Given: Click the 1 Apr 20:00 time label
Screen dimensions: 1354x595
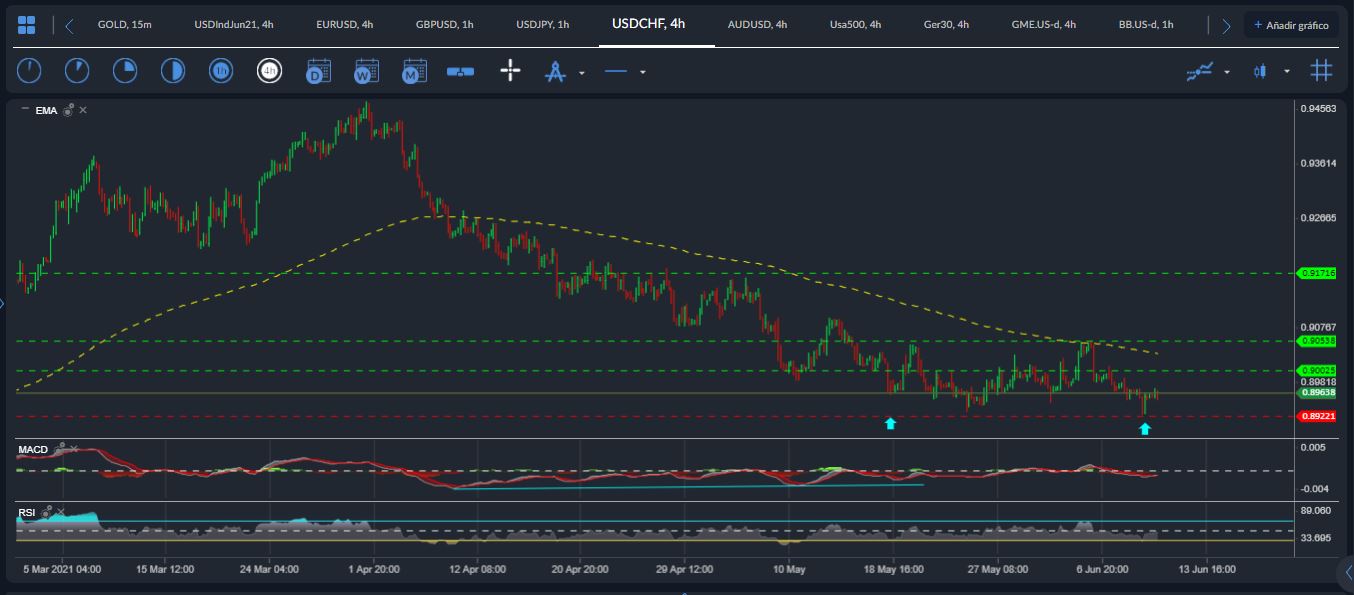Looking at the screenshot, I should [375, 569].
